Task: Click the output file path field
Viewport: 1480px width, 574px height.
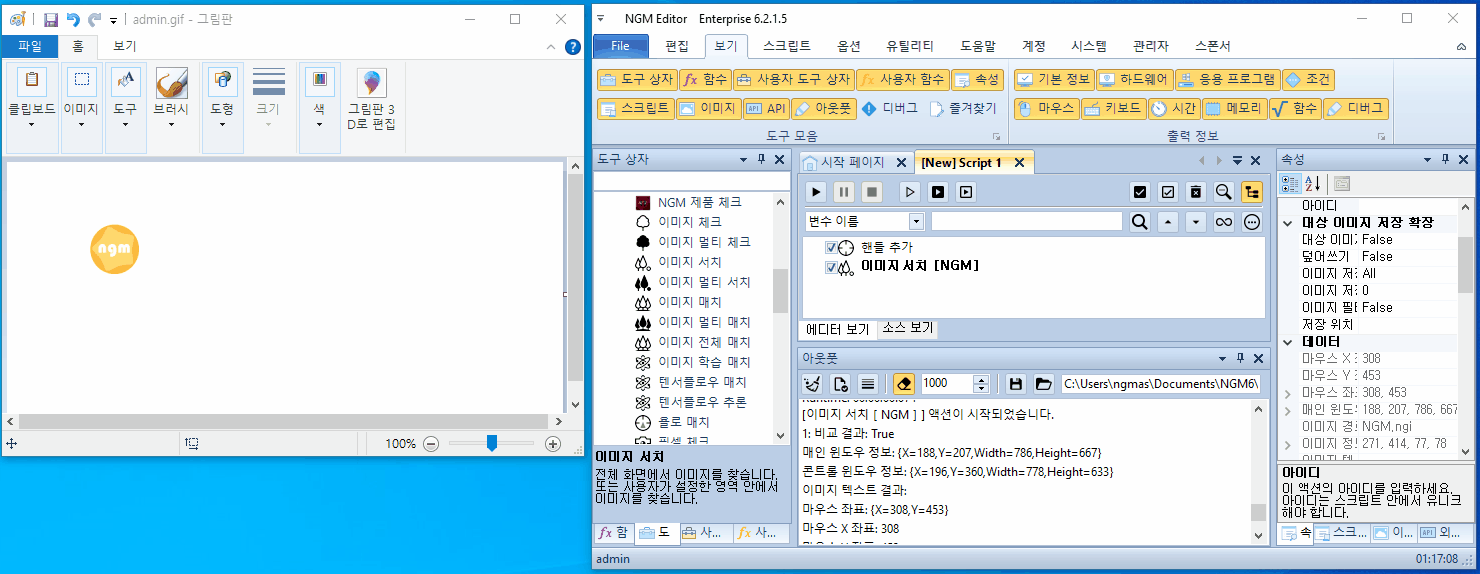Action: point(1159,383)
